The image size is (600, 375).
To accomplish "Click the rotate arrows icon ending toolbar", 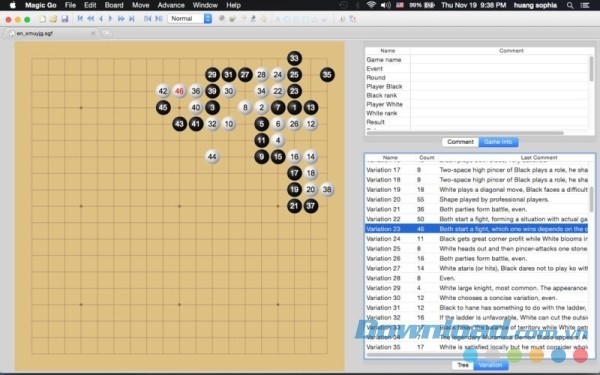I will (352, 19).
